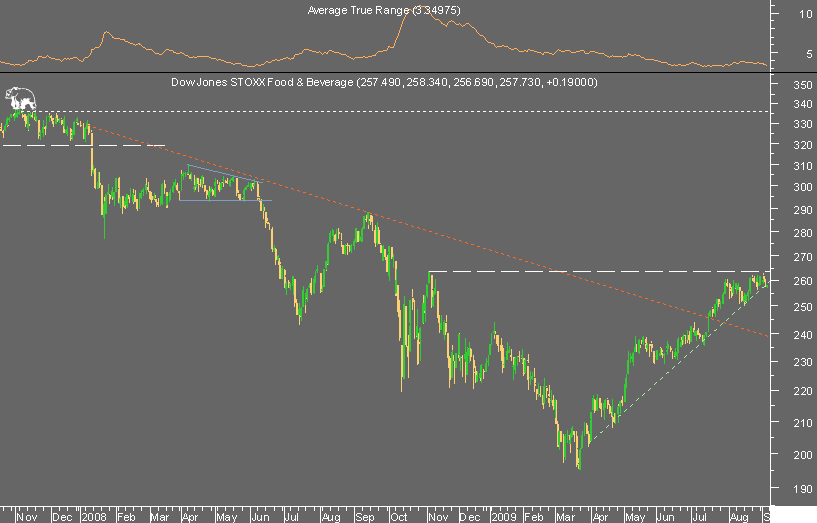This screenshot has height=523, width=817.
Task: Click the ATR axis value 10
Action: pos(806,14)
